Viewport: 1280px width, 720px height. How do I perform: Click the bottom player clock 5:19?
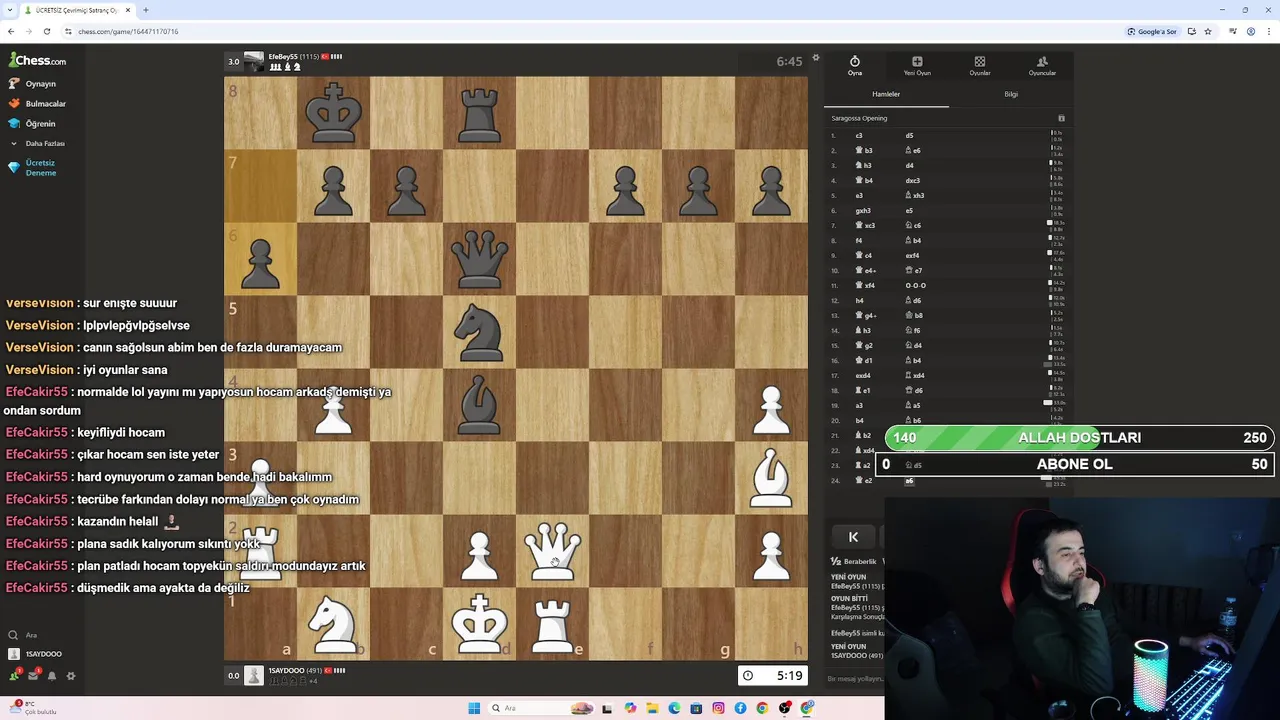pos(773,676)
